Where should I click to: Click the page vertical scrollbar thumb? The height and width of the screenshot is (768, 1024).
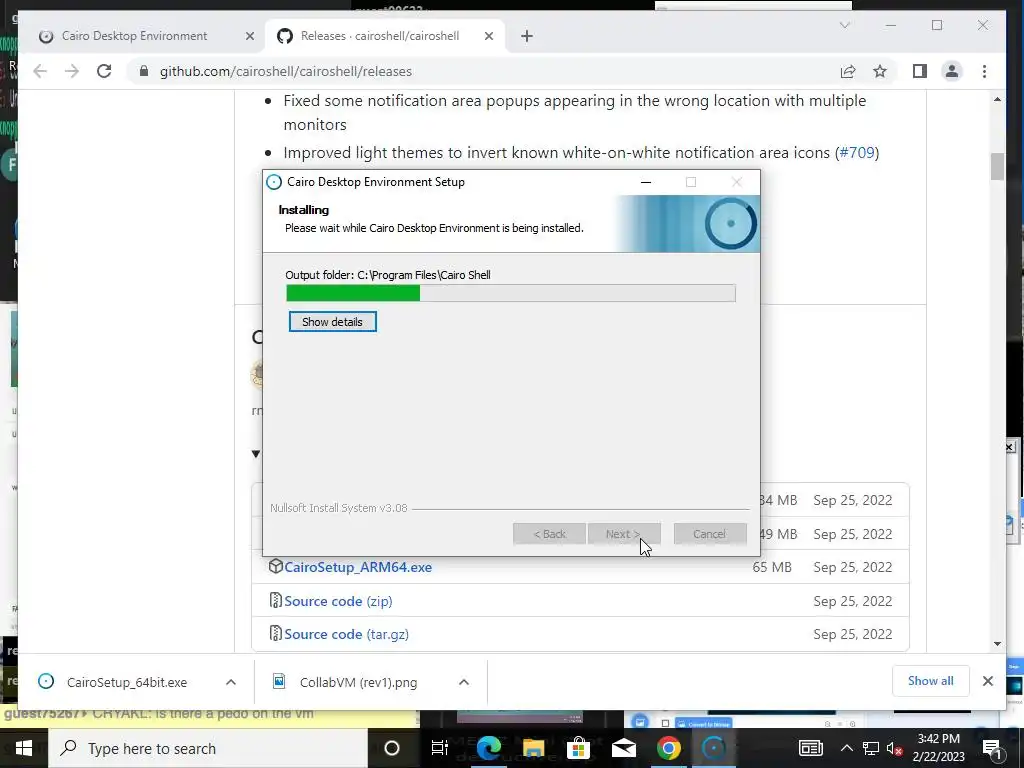[997, 166]
